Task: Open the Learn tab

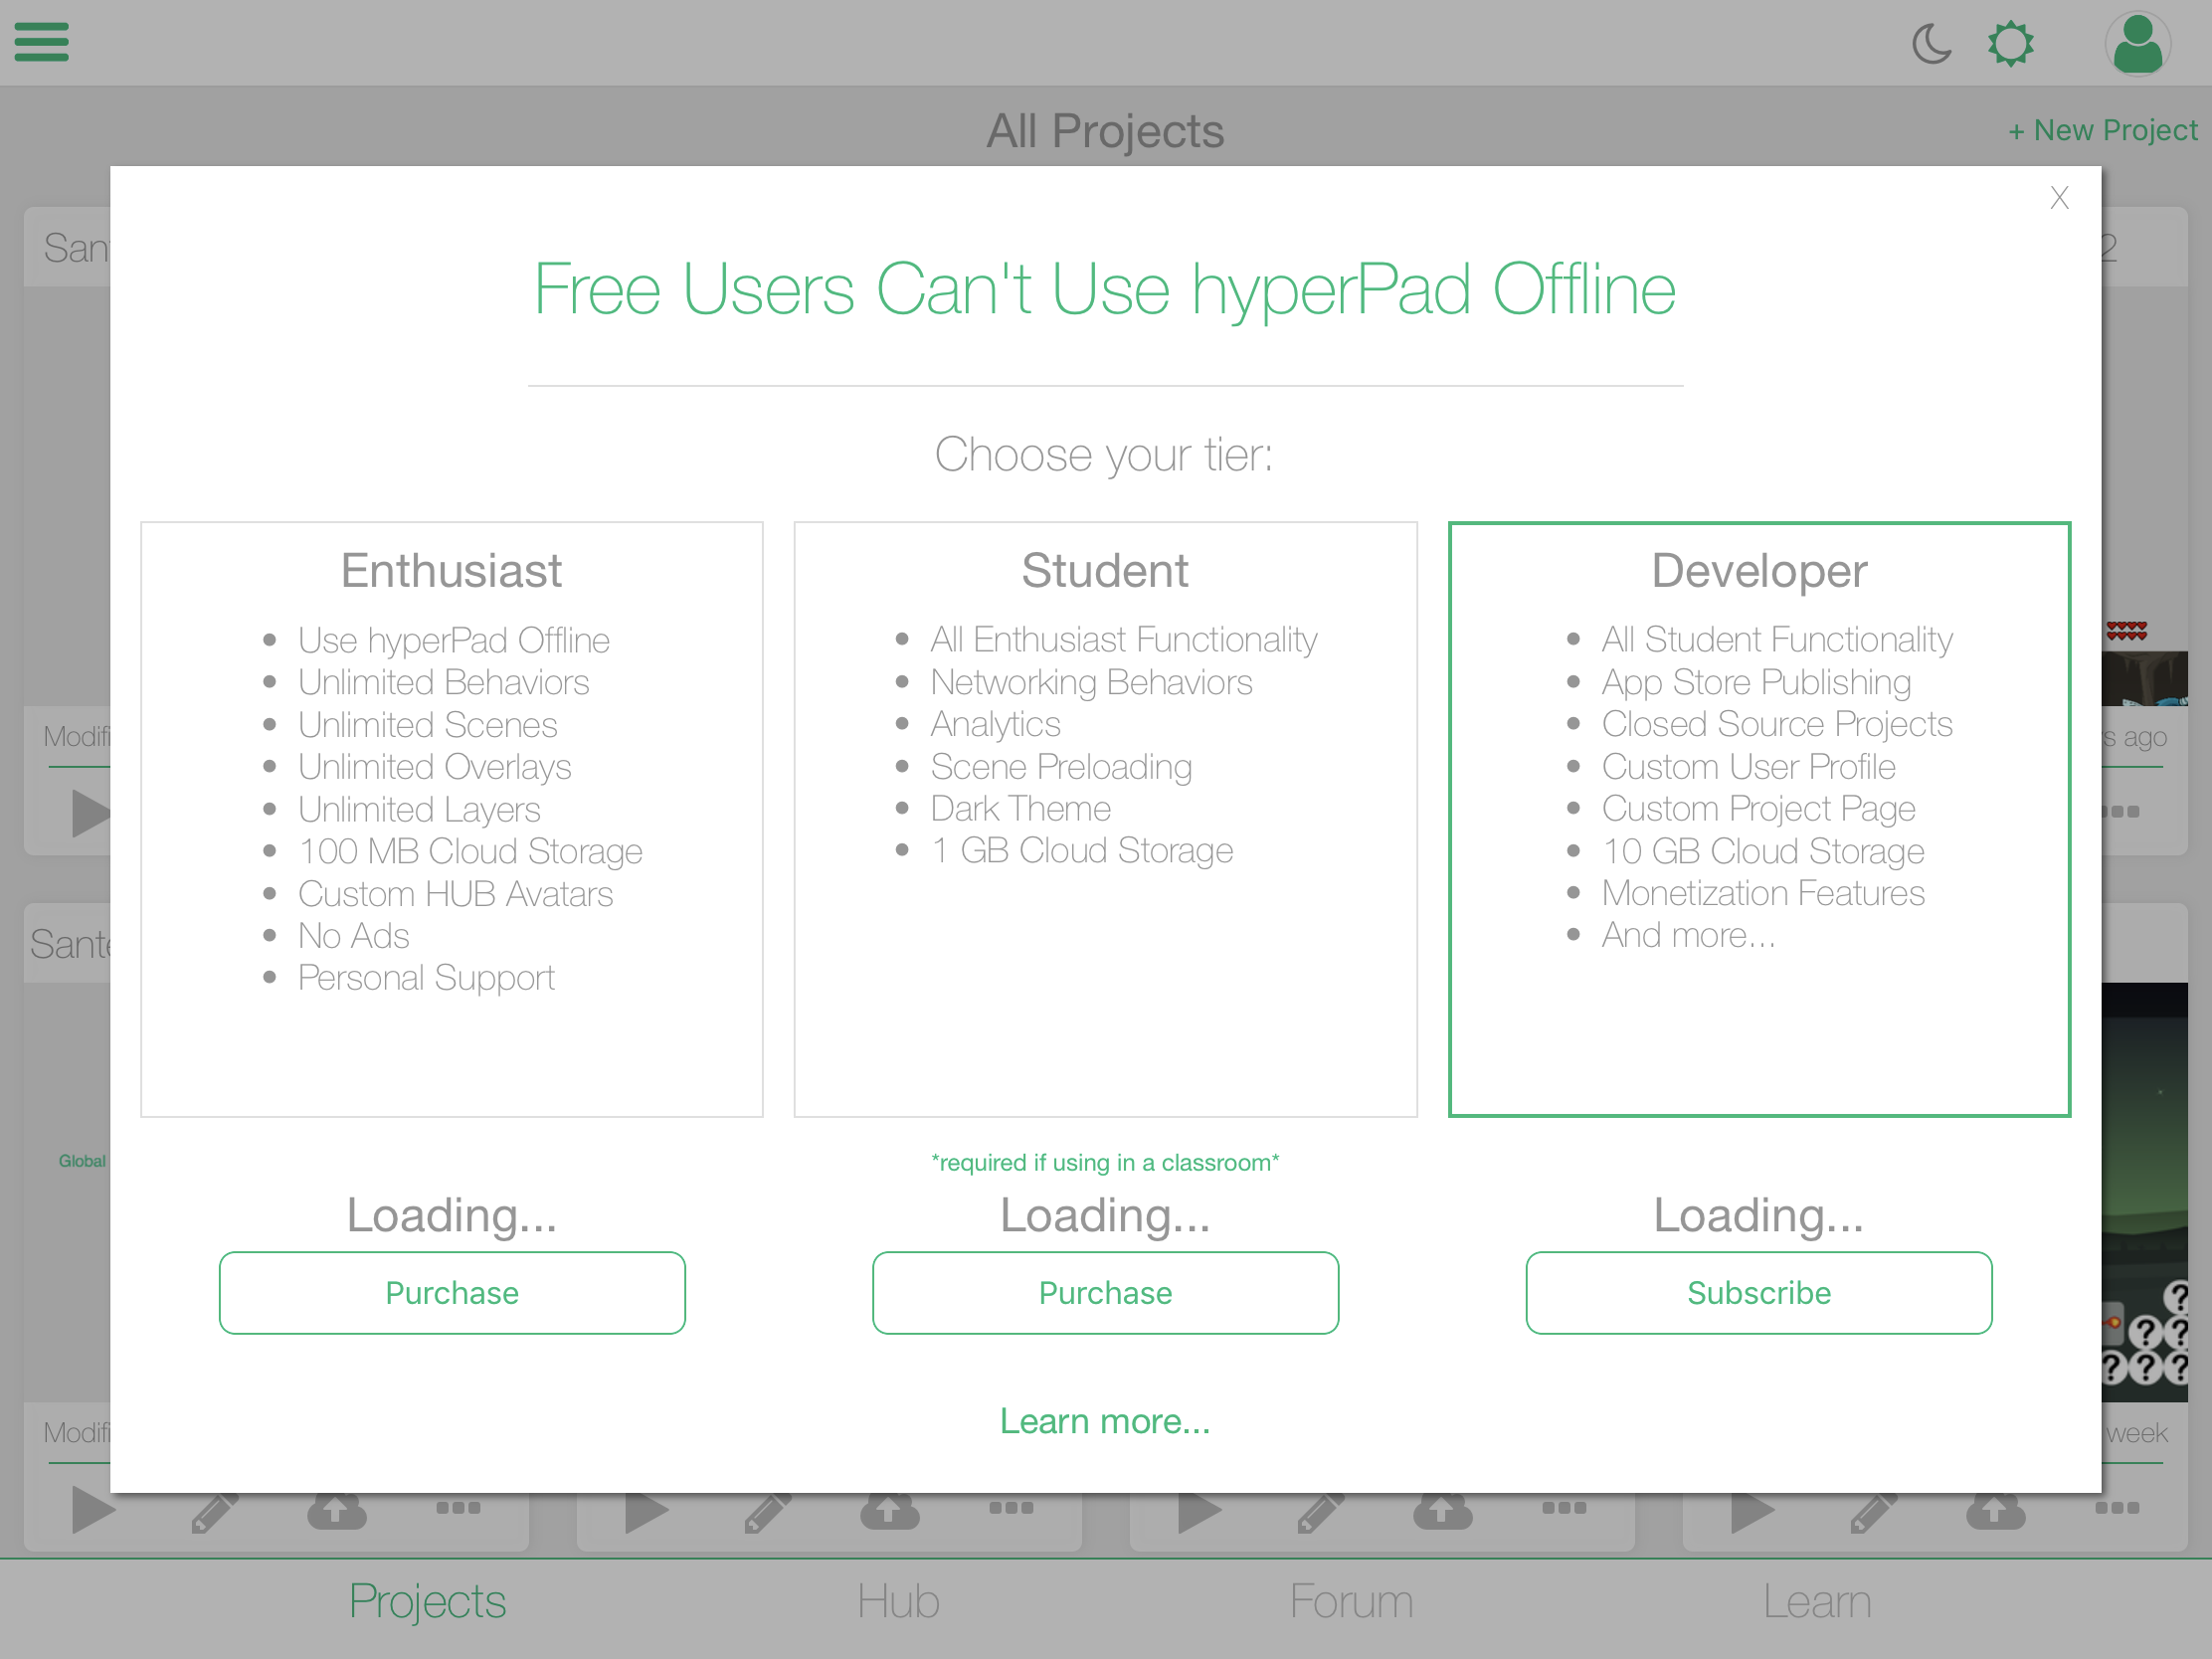Action: (1816, 1601)
